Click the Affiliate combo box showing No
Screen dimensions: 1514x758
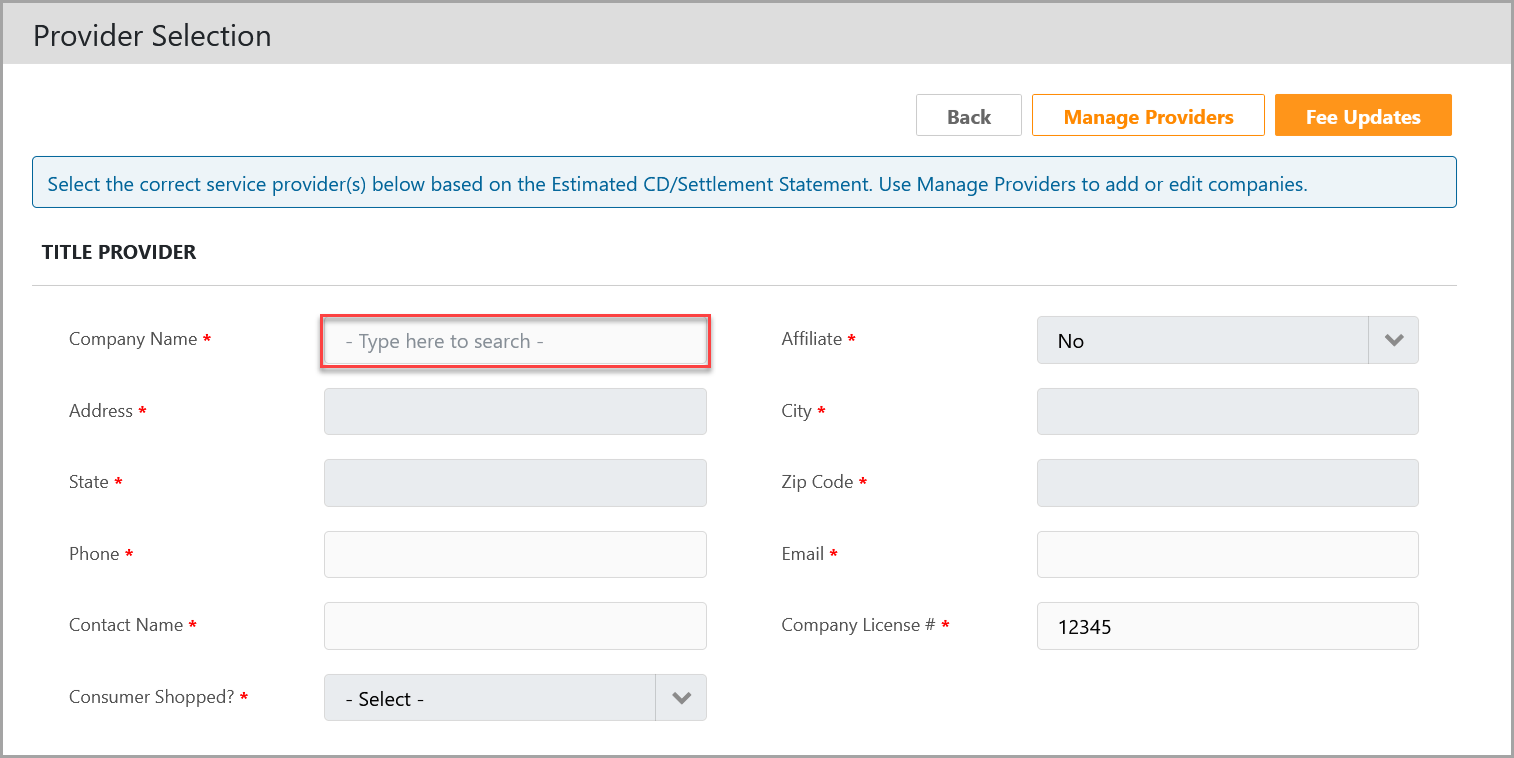1201,341
